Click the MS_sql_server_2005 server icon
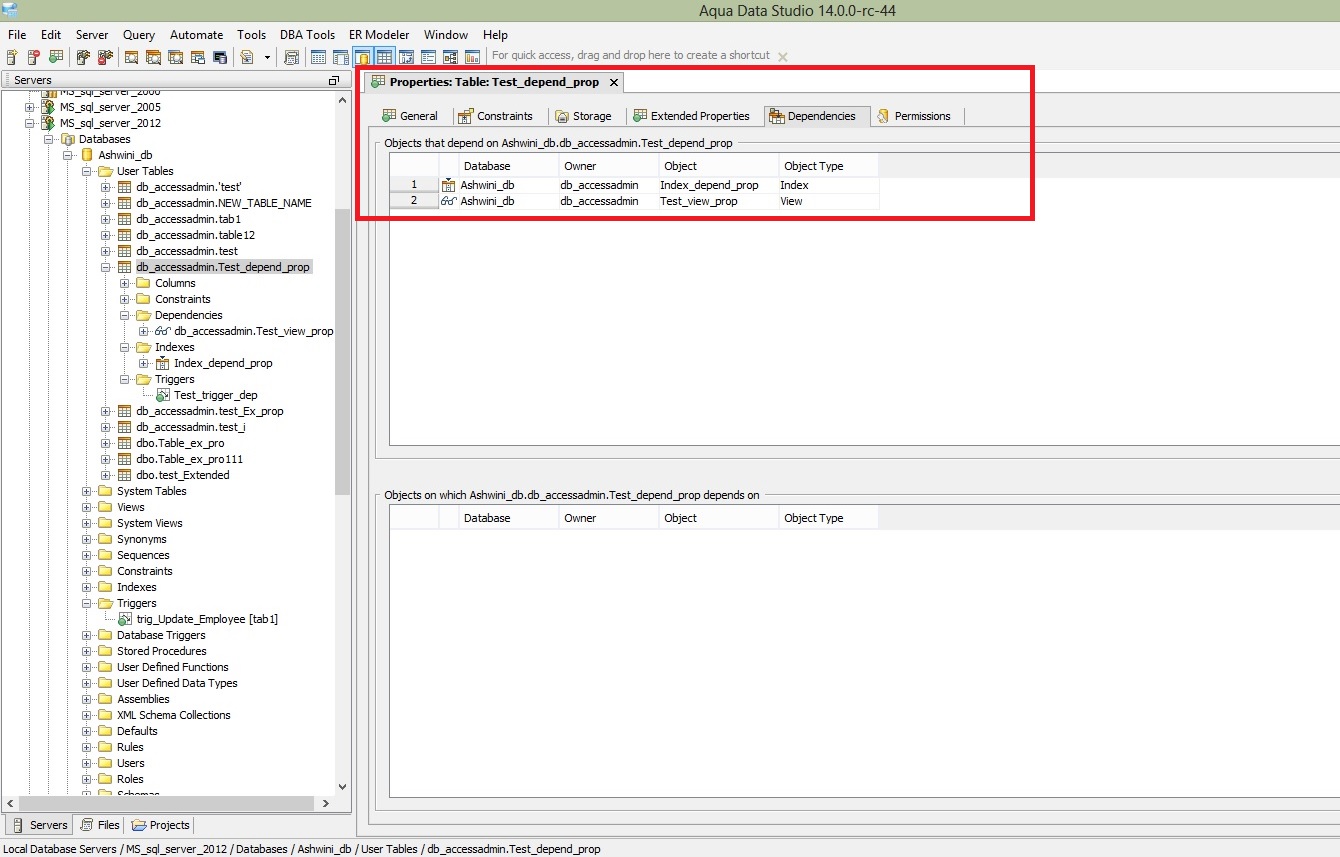The image size is (1340, 857). coord(47,107)
